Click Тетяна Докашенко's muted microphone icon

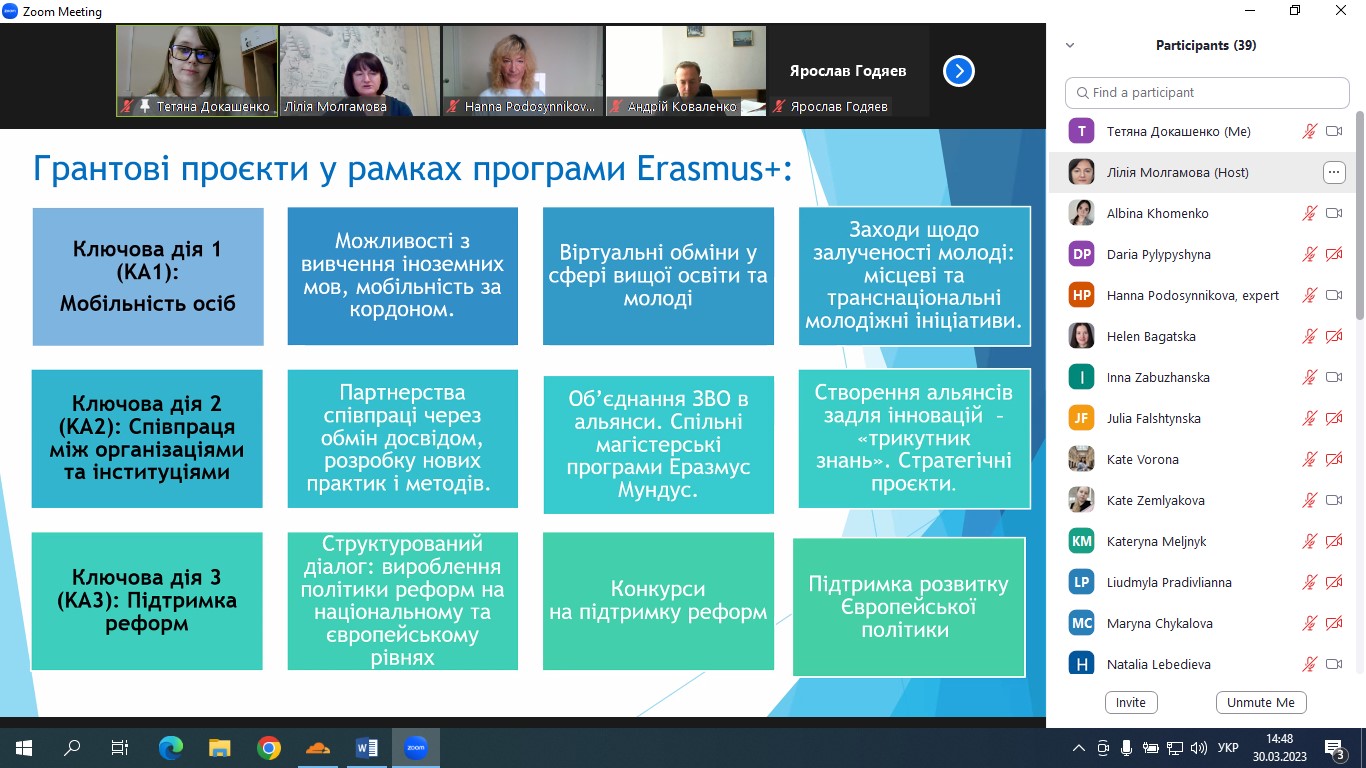pyautogui.click(x=1309, y=131)
